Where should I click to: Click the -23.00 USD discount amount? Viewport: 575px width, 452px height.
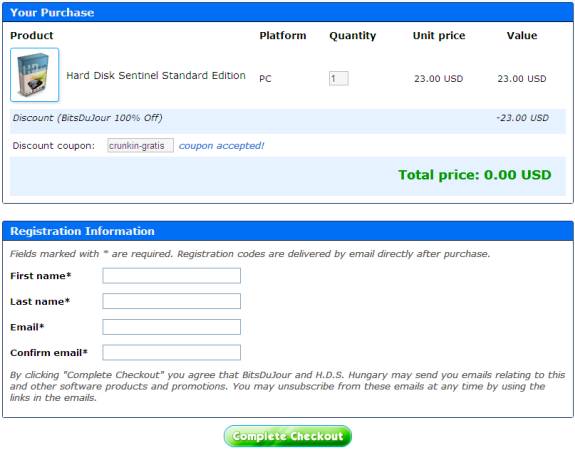523,118
